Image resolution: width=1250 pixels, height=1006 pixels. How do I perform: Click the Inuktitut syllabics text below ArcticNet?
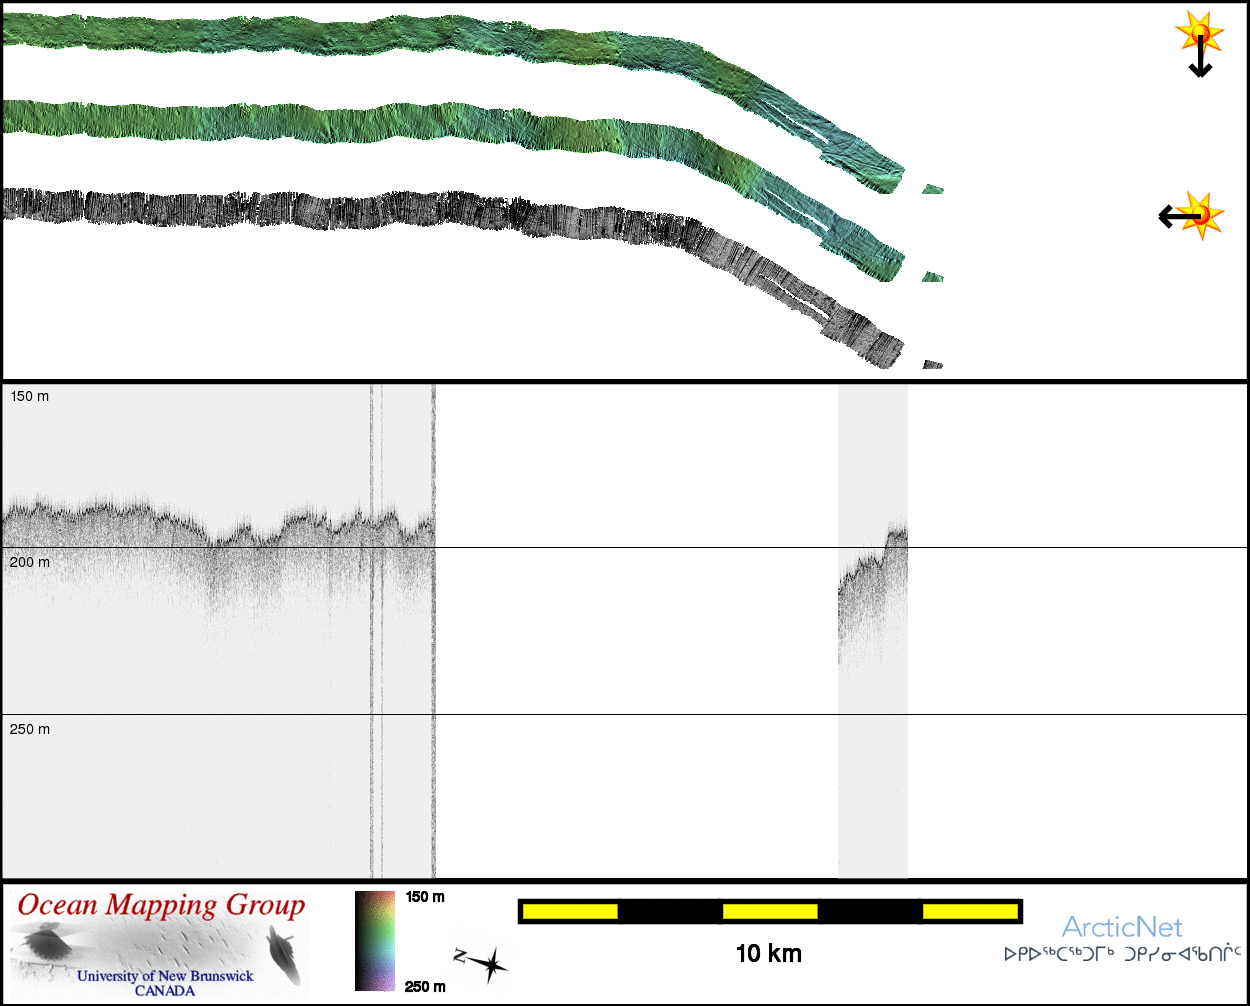1122,954
